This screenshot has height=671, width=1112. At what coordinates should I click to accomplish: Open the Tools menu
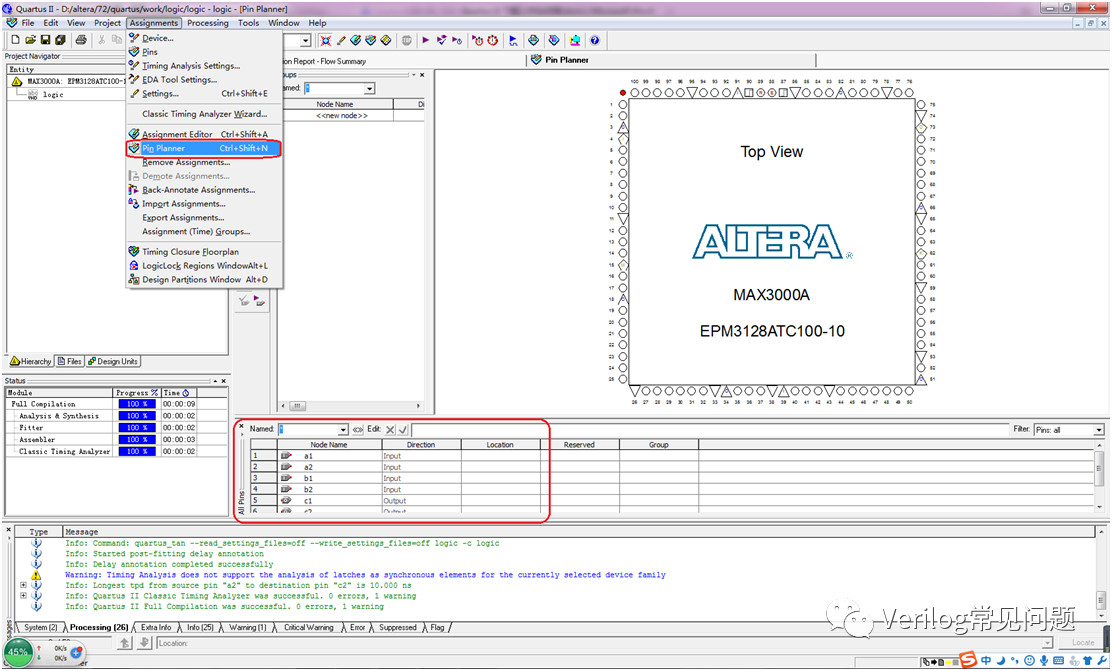coord(248,23)
